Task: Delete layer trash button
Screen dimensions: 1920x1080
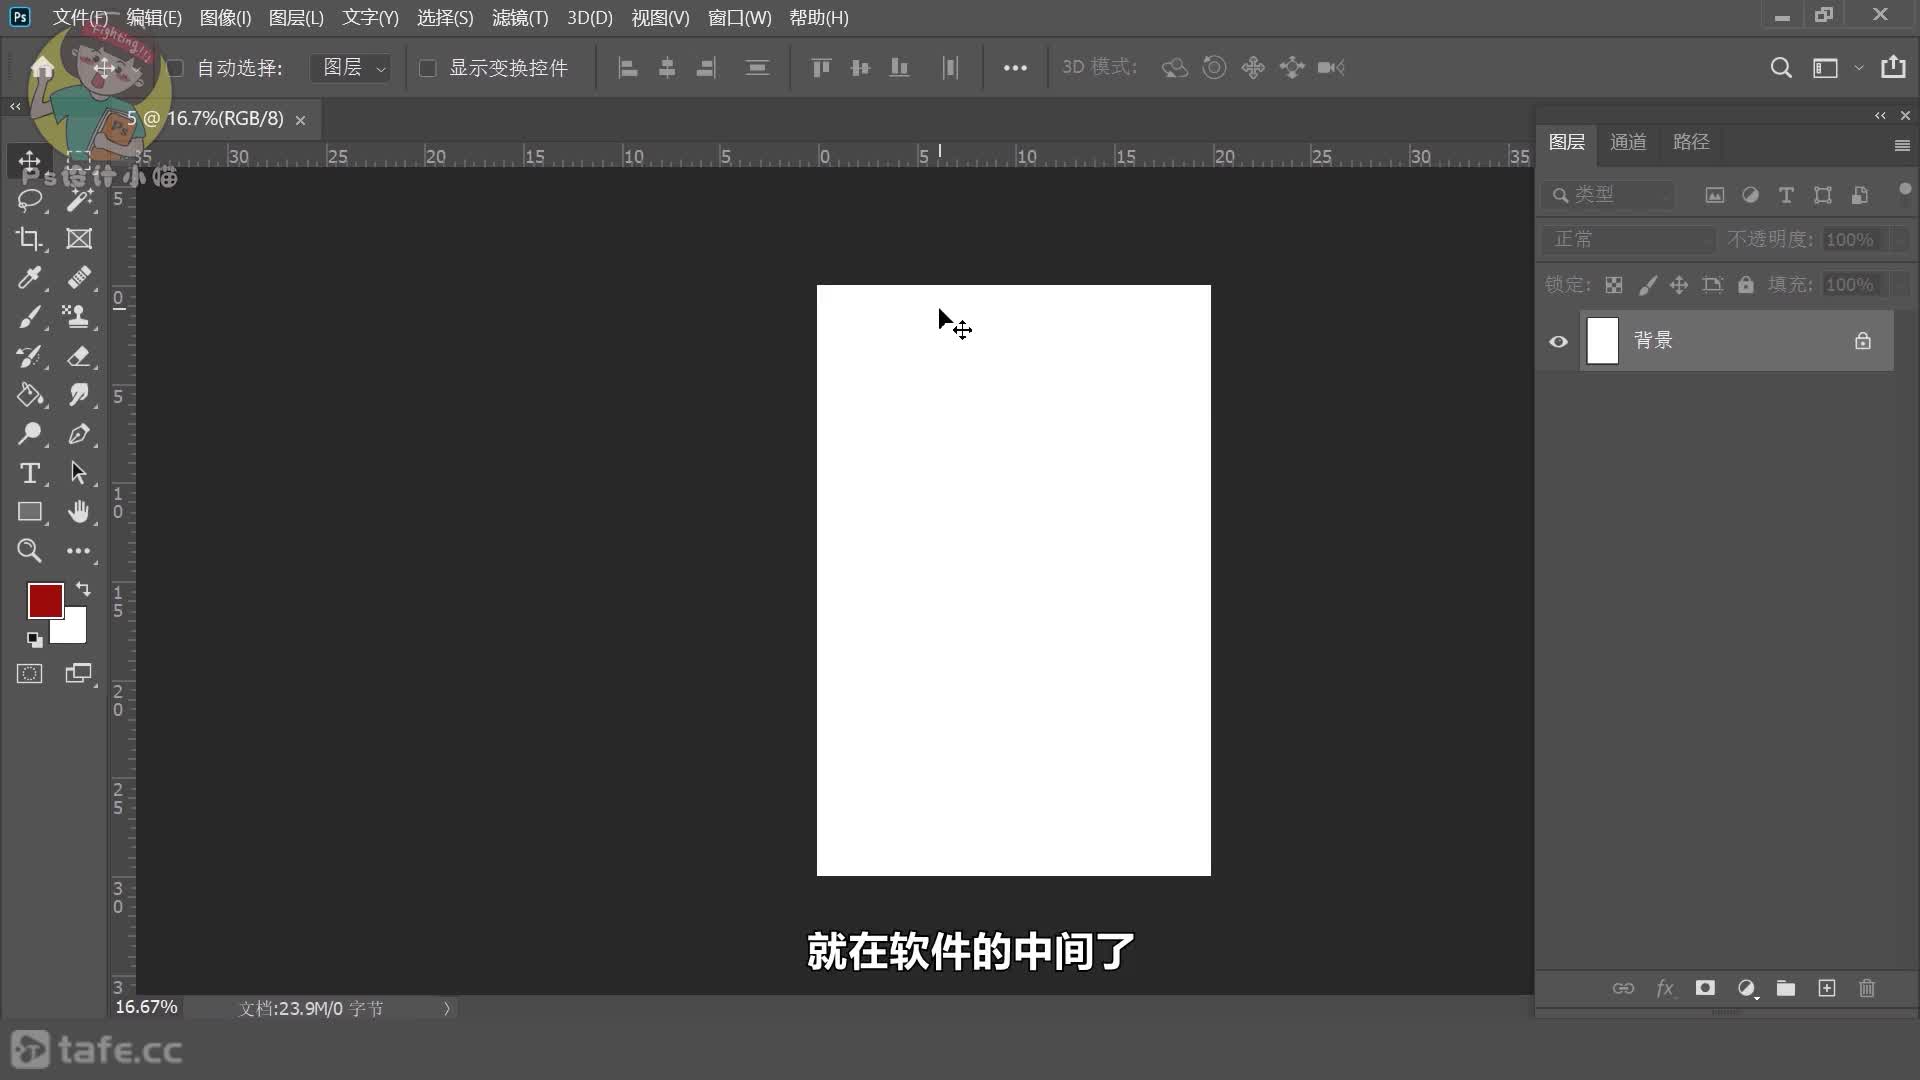Action: pyautogui.click(x=1866, y=988)
